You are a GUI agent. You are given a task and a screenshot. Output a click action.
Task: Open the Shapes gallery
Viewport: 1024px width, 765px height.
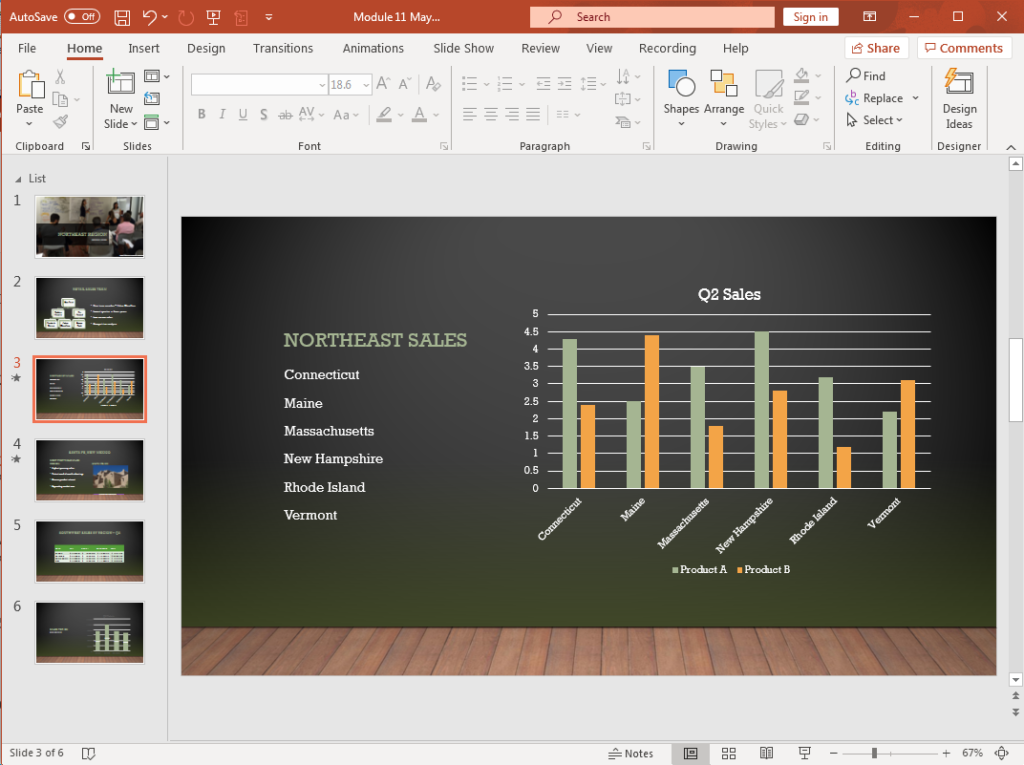(x=681, y=95)
